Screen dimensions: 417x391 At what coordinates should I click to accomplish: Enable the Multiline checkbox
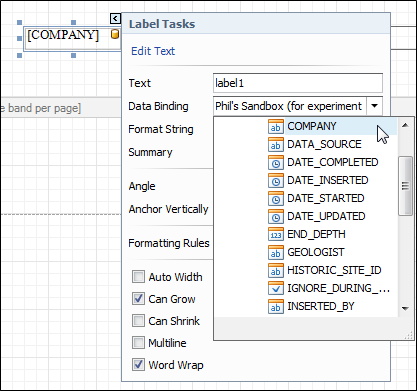138,343
